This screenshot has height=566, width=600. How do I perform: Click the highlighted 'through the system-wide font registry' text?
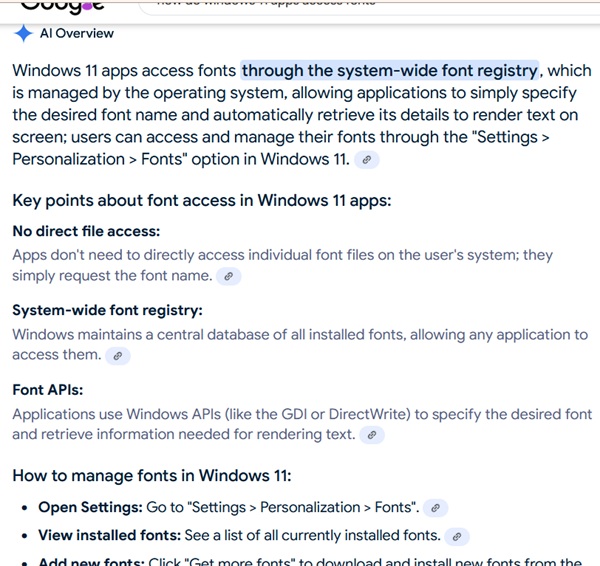390,71
